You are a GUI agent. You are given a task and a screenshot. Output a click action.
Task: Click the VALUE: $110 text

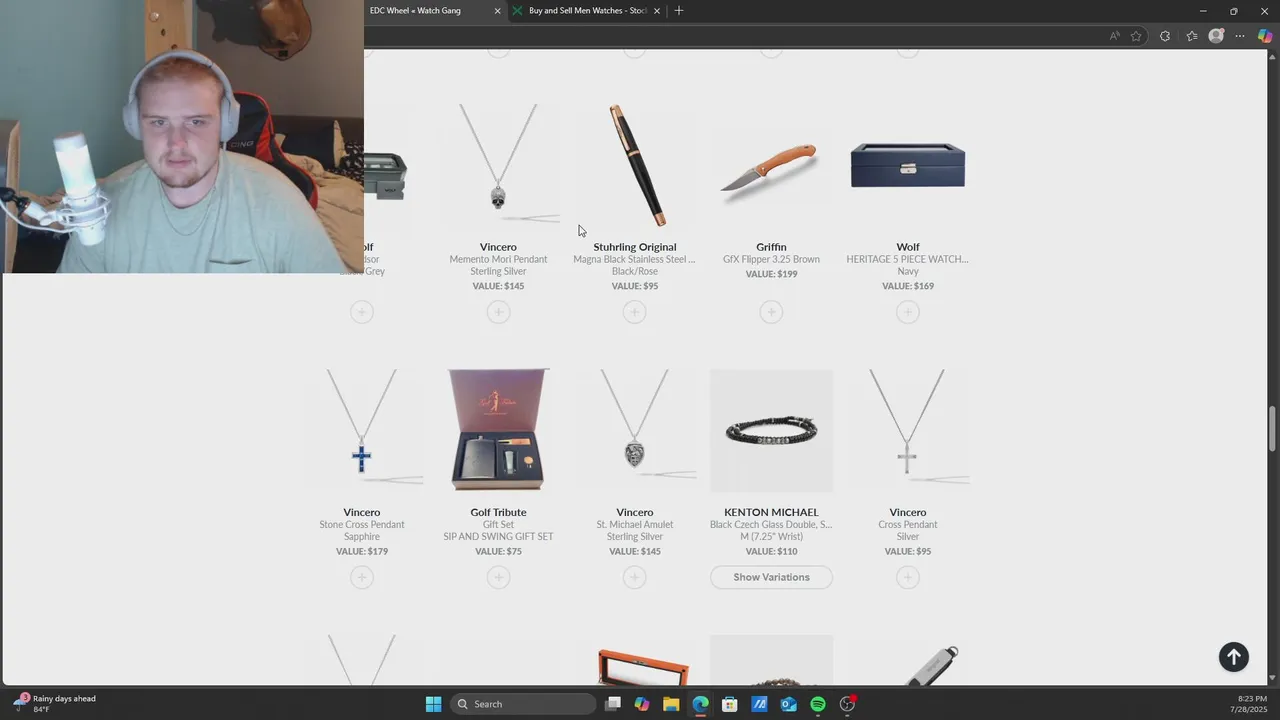pyautogui.click(x=771, y=551)
